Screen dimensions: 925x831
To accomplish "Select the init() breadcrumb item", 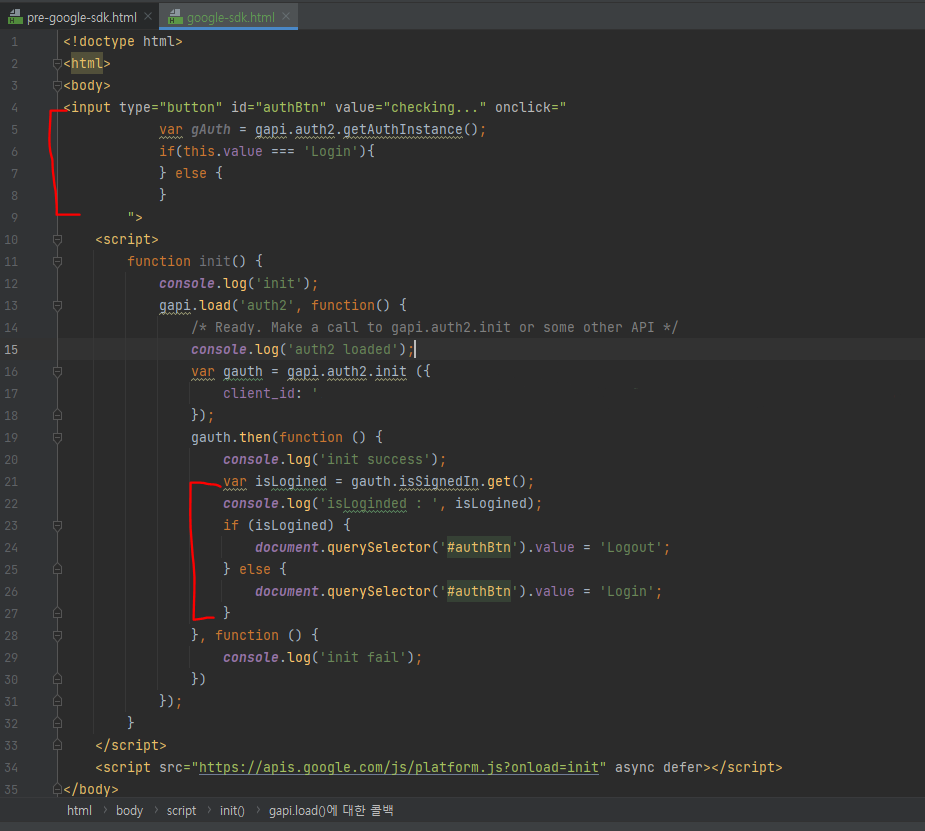I will (x=232, y=810).
